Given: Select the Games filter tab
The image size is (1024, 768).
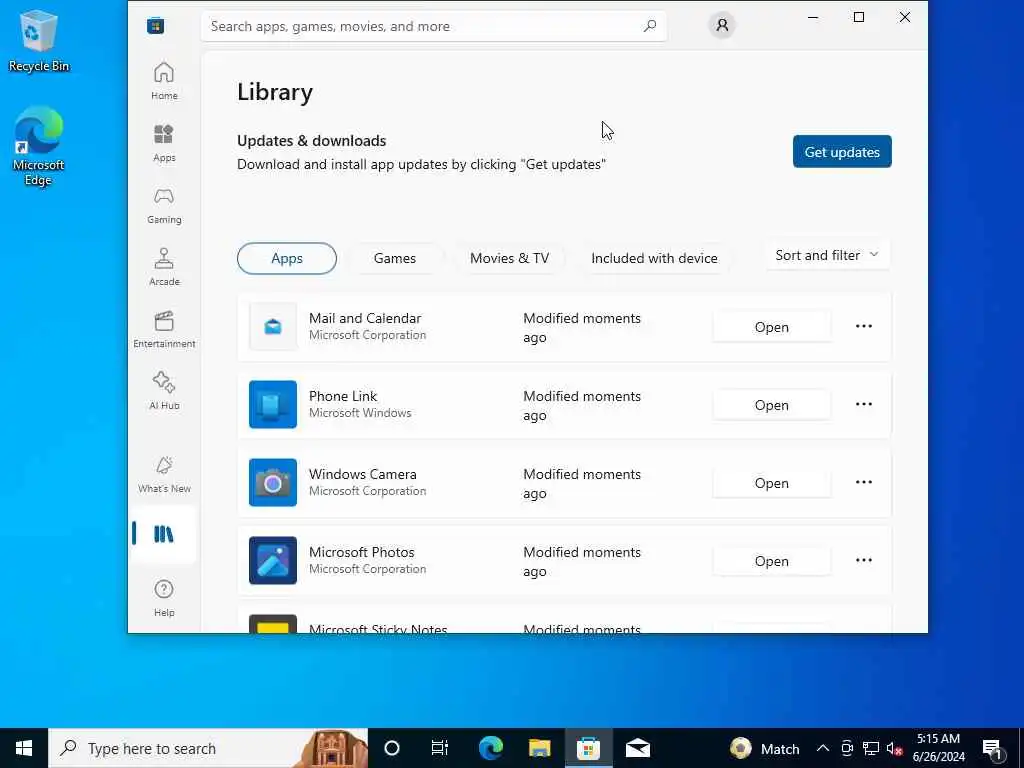Looking at the screenshot, I should point(394,258).
